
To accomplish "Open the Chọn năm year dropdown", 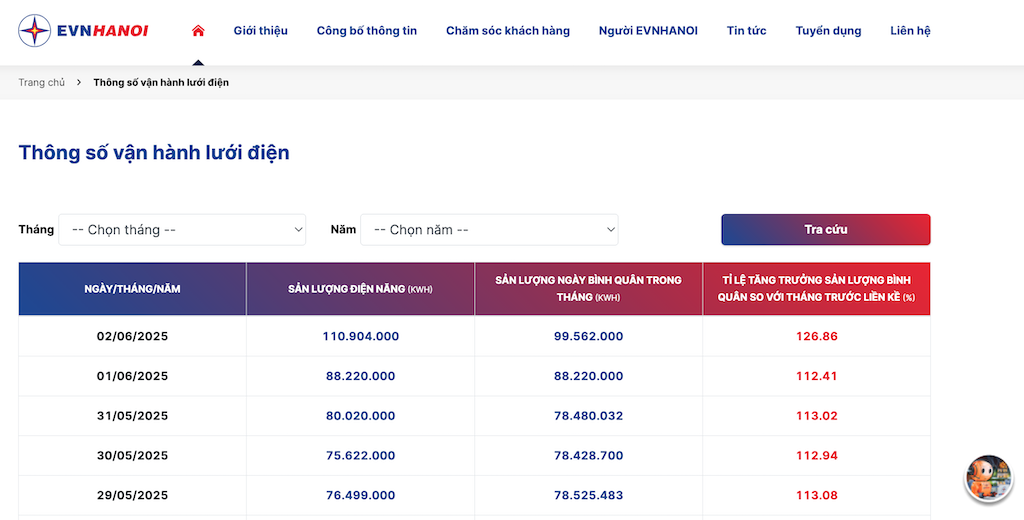I will point(489,230).
